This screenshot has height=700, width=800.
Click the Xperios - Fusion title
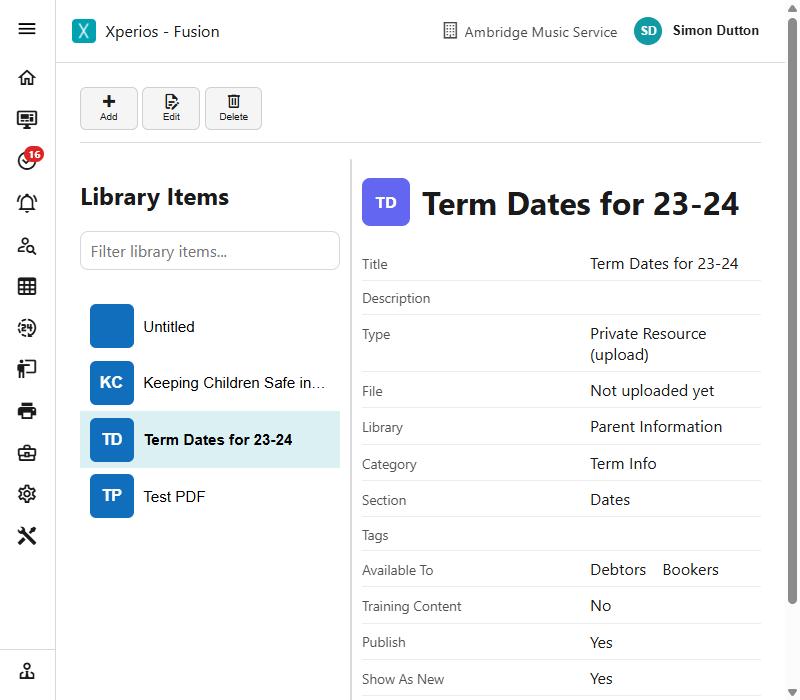pos(162,32)
